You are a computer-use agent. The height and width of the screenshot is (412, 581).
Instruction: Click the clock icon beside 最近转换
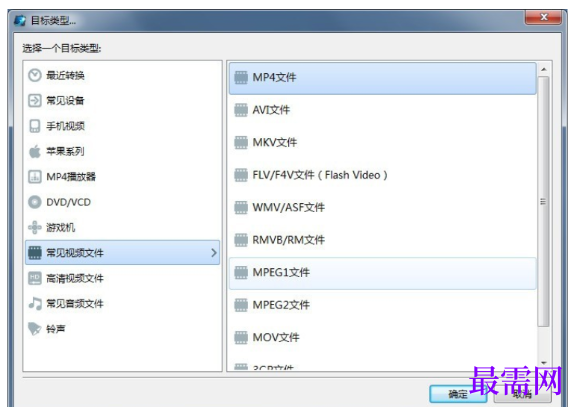pos(35,75)
